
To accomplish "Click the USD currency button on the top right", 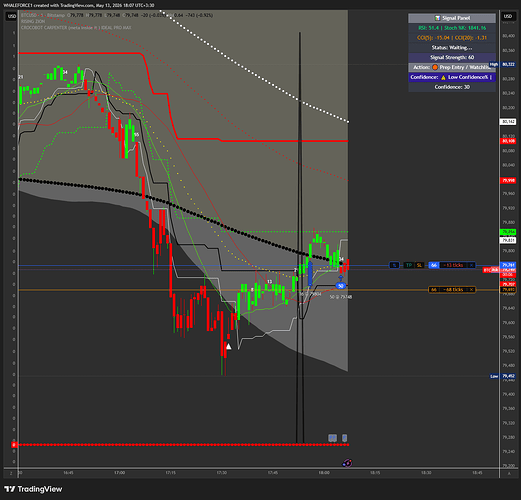I will coord(508,16).
